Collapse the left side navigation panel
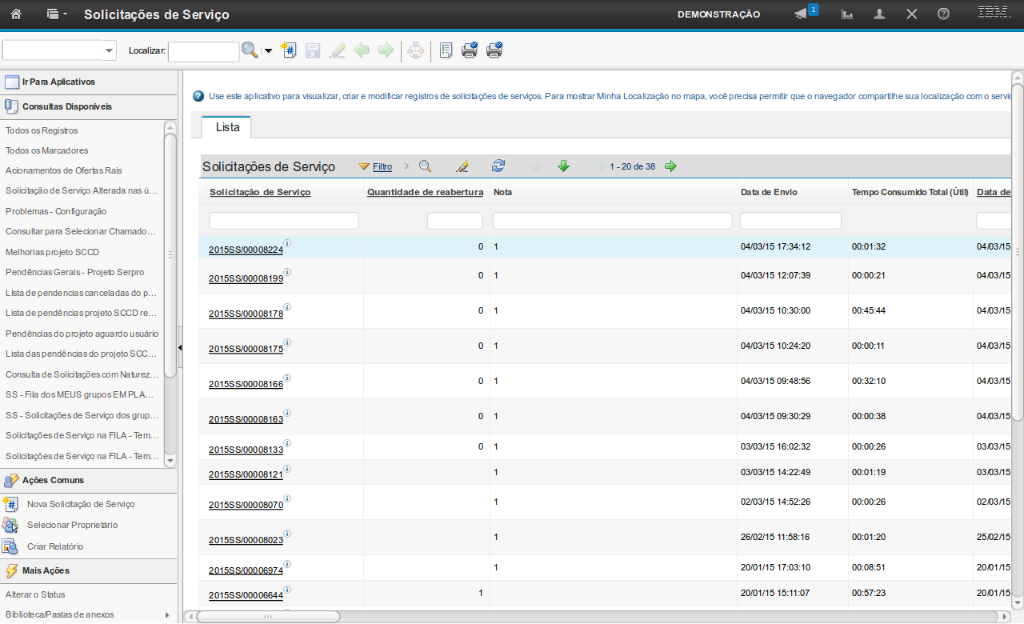1024x624 pixels. (x=180, y=347)
